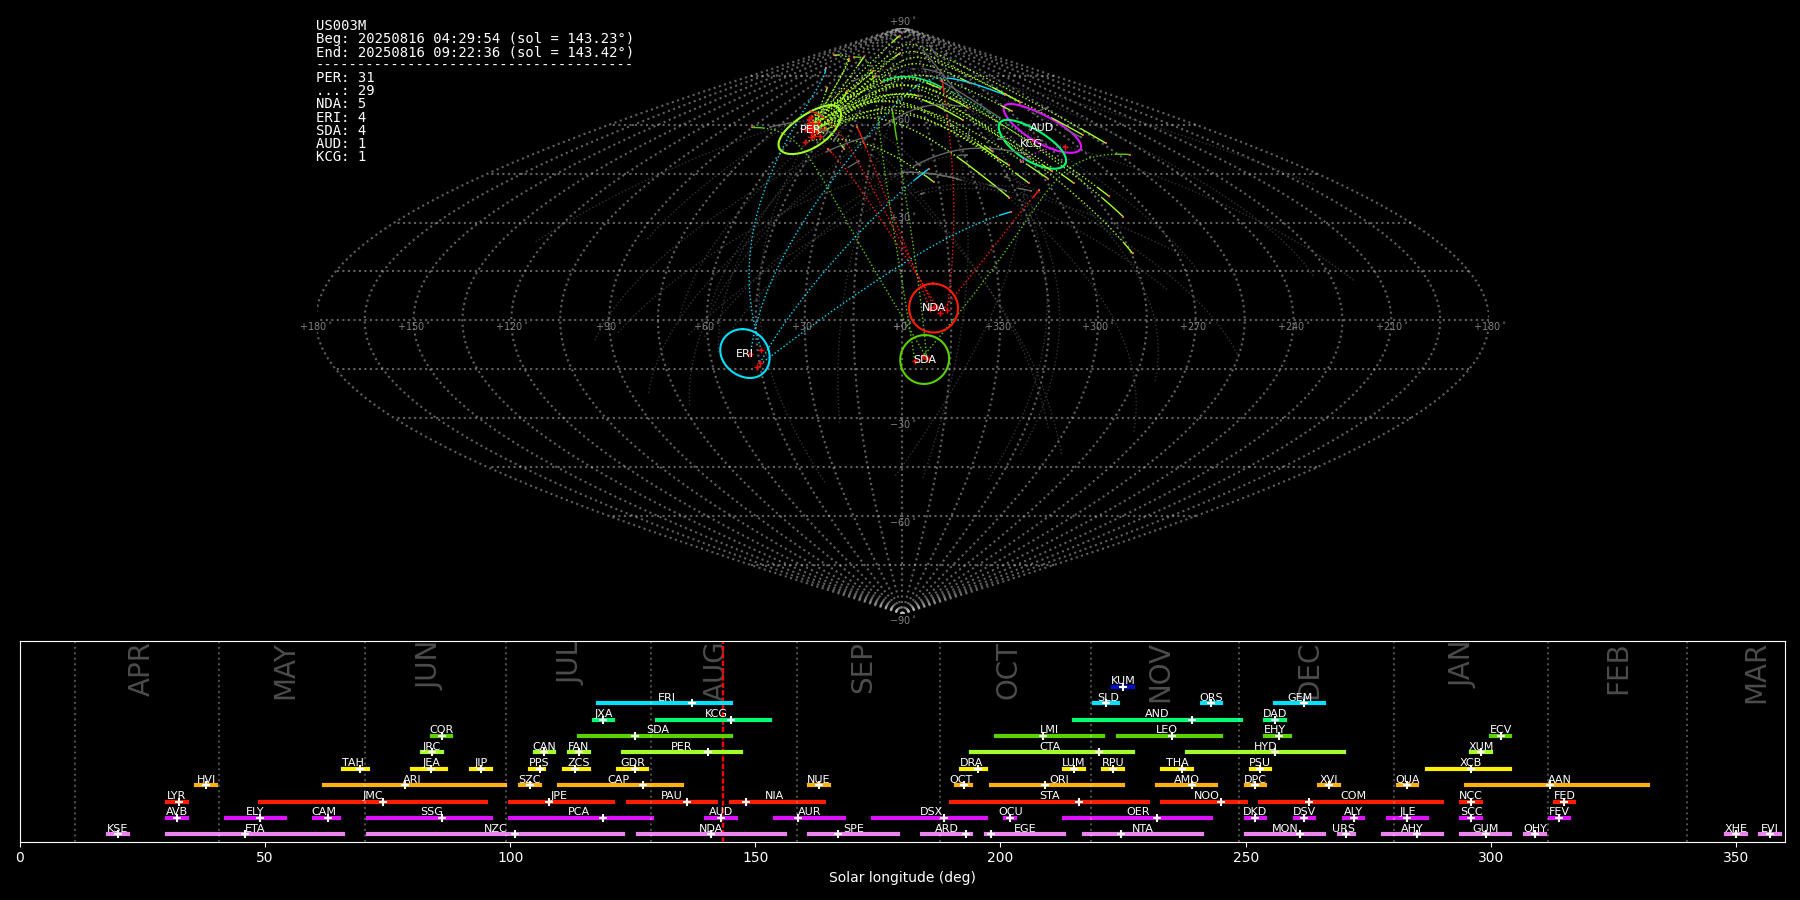Click the purple PCA activity bar
The height and width of the screenshot is (900, 1800).
(580, 818)
